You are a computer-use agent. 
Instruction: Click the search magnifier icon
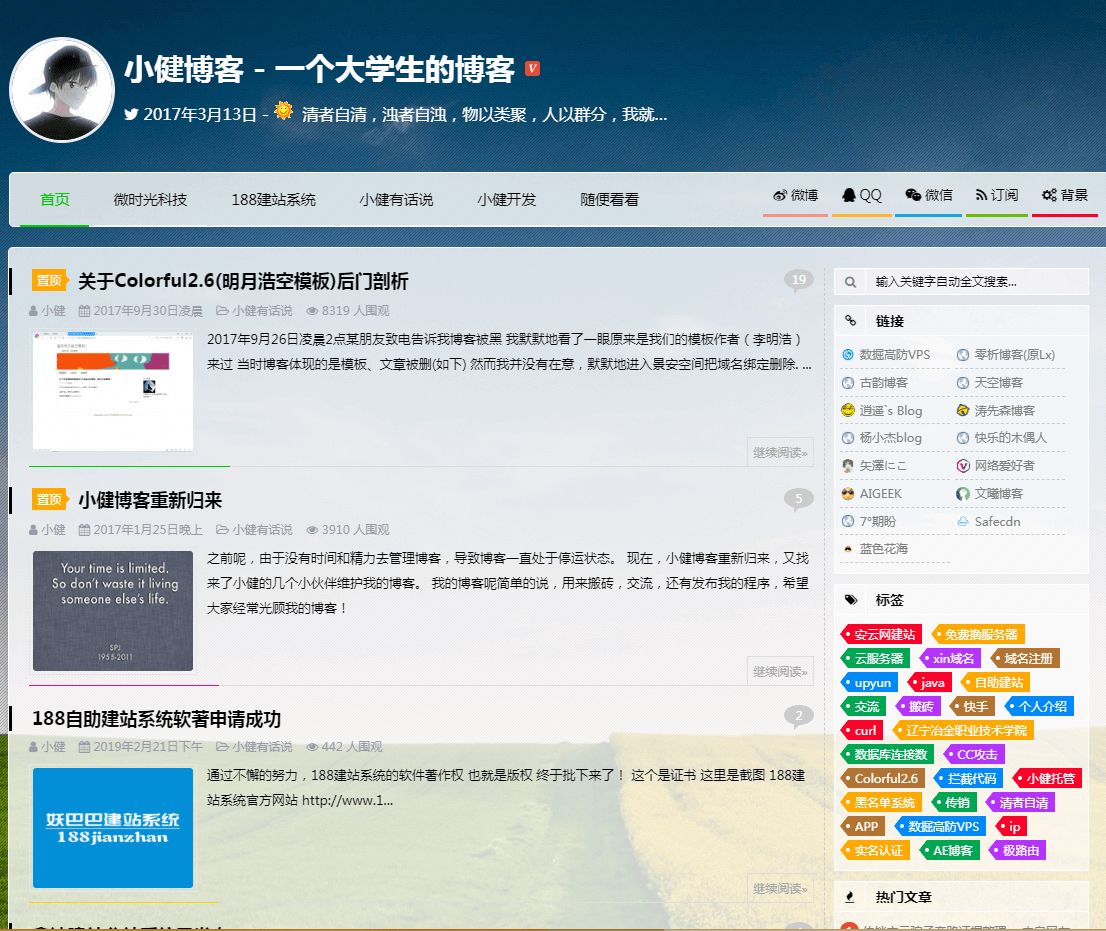pyautogui.click(x=850, y=282)
